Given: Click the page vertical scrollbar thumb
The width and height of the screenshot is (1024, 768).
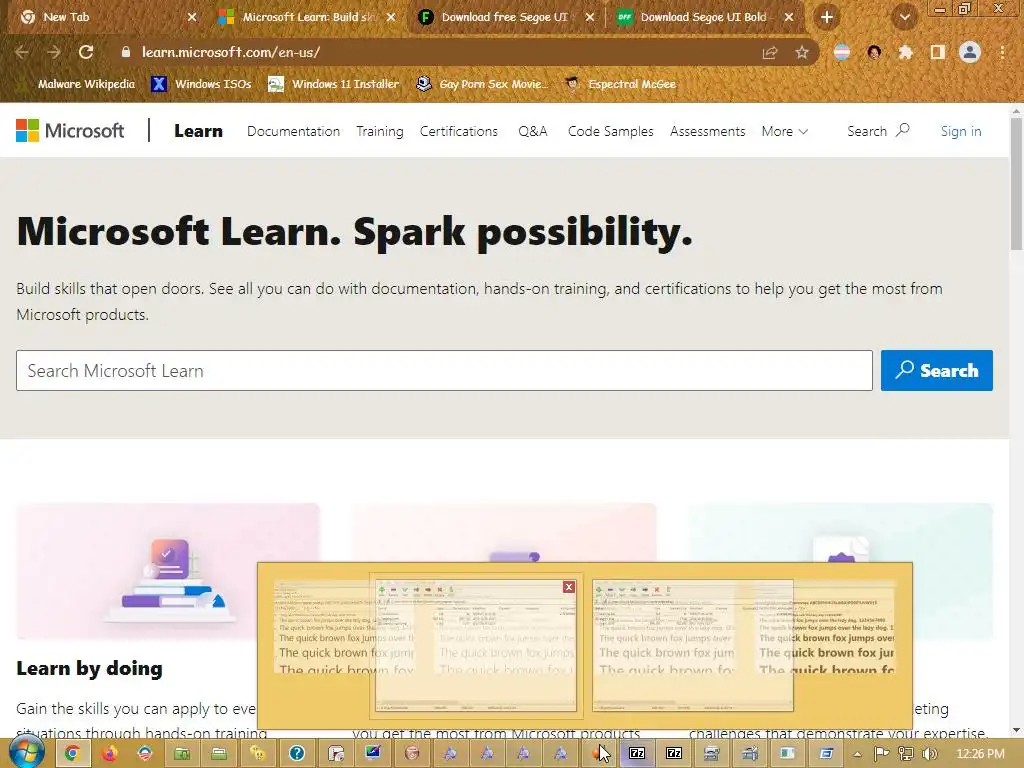Looking at the screenshot, I should [x=1016, y=184].
